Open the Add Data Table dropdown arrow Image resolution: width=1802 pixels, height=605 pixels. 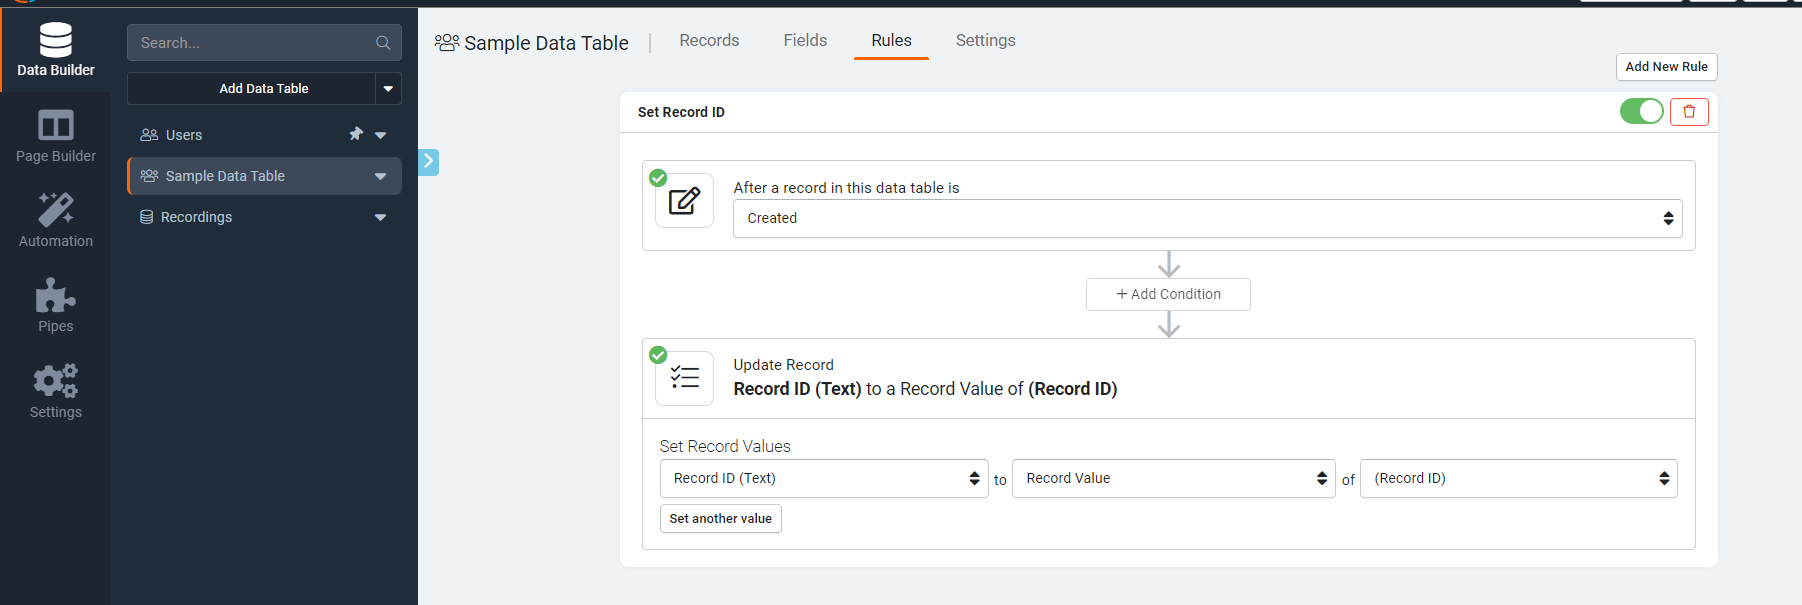tap(388, 89)
